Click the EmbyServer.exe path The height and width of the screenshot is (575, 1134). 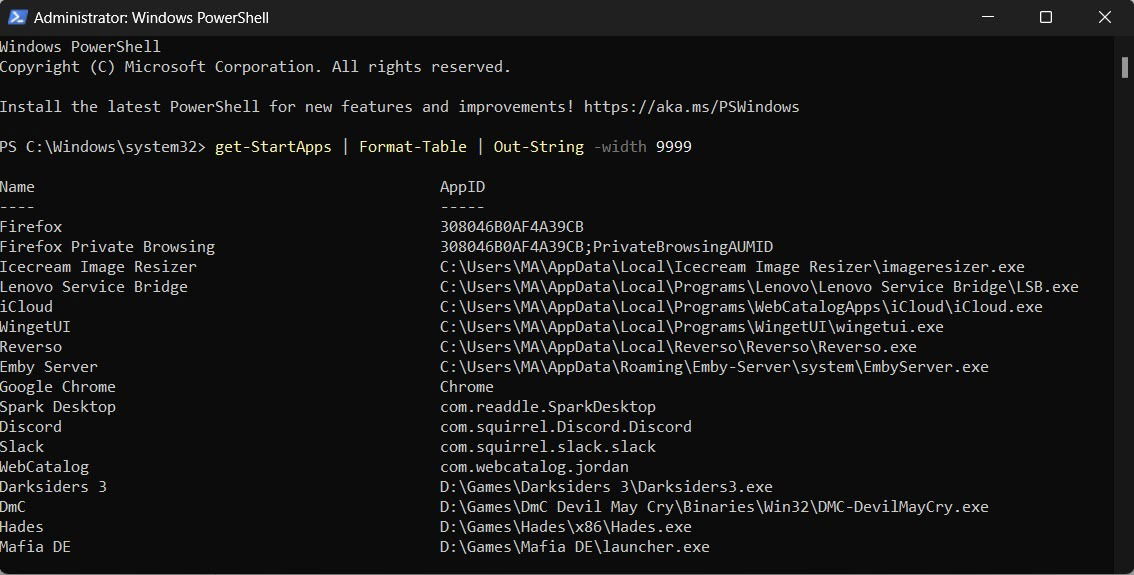click(715, 367)
